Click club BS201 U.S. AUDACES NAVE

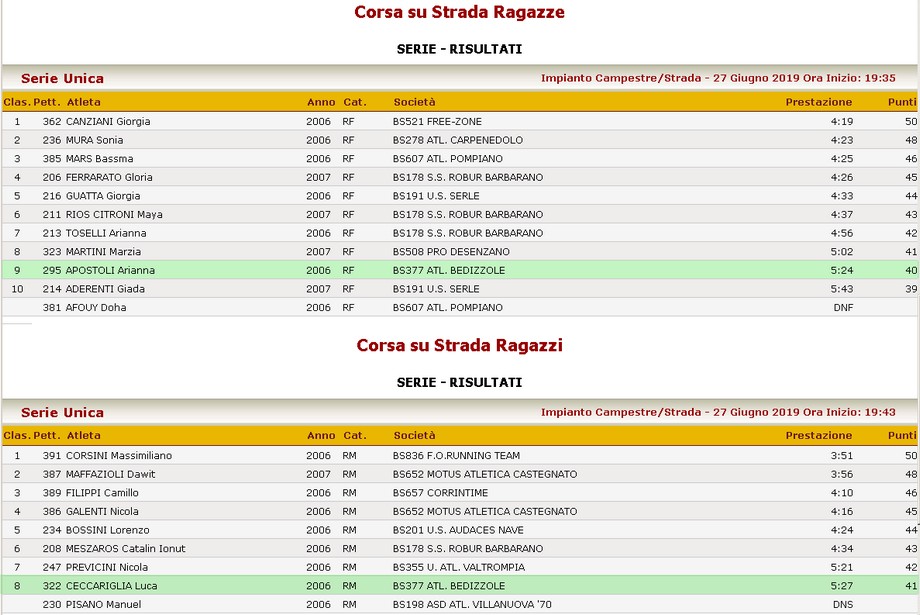click(458, 530)
